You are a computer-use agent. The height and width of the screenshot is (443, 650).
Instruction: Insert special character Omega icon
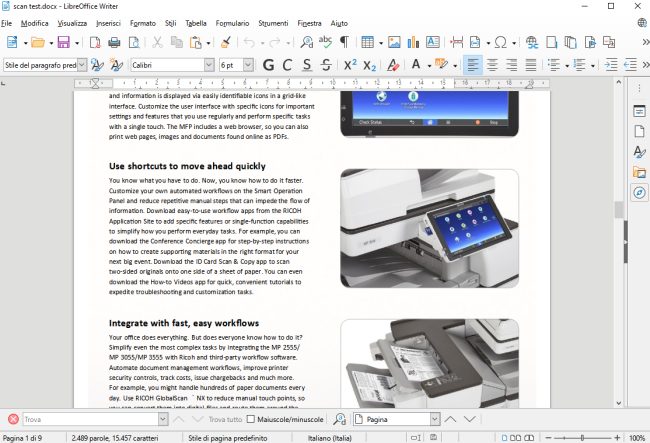click(501, 42)
